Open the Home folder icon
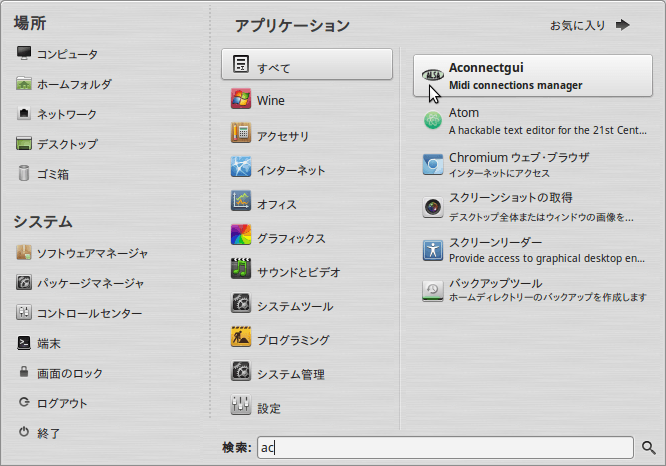The height and width of the screenshot is (466, 666). click(x=24, y=83)
